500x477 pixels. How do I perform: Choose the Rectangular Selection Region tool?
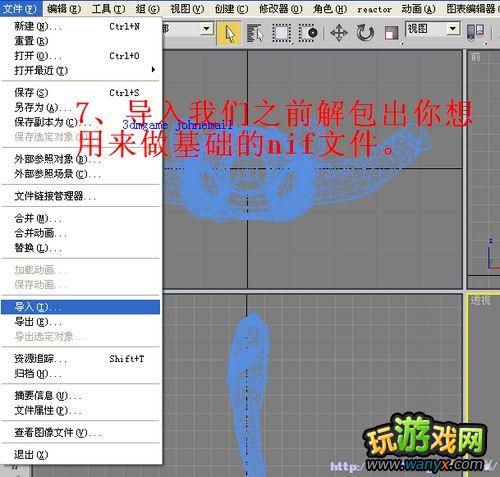point(282,33)
